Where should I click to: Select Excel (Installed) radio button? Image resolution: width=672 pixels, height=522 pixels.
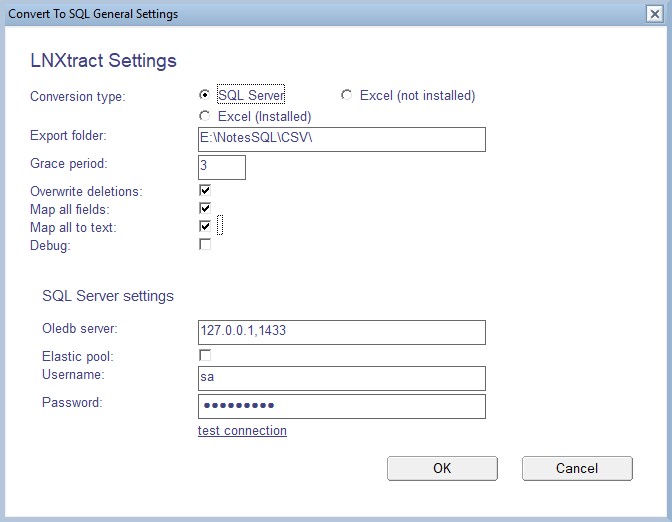pyautogui.click(x=205, y=116)
